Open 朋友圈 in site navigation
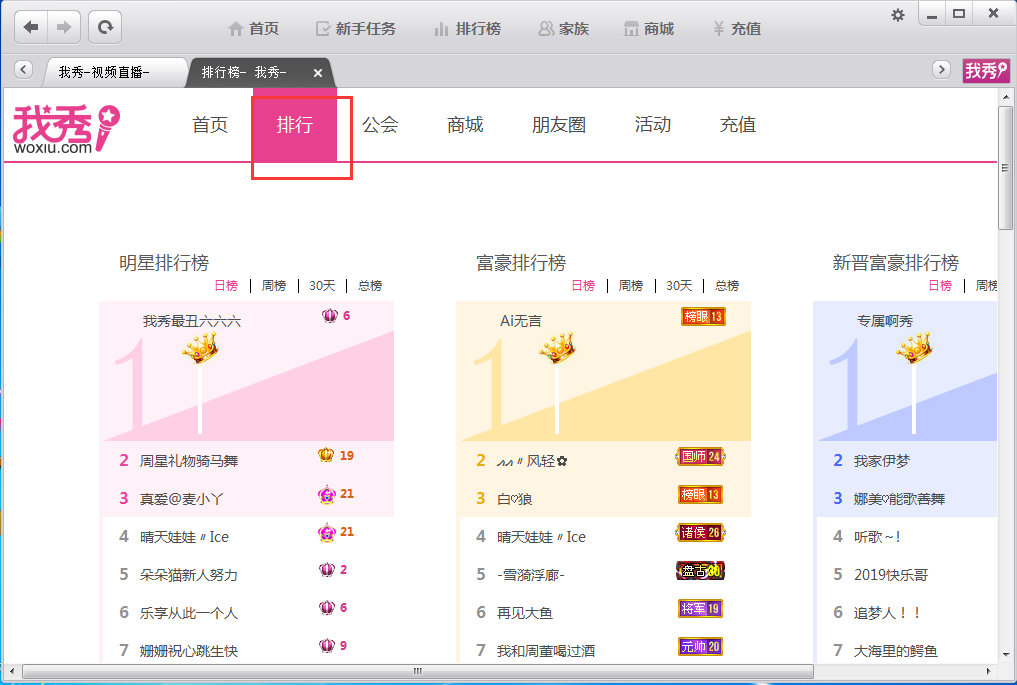The width and height of the screenshot is (1017, 685). coord(559,125)
